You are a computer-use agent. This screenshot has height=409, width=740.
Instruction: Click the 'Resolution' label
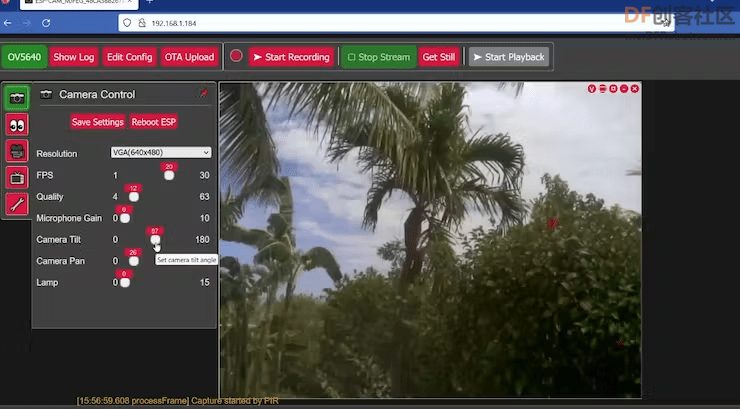(57, 154)
